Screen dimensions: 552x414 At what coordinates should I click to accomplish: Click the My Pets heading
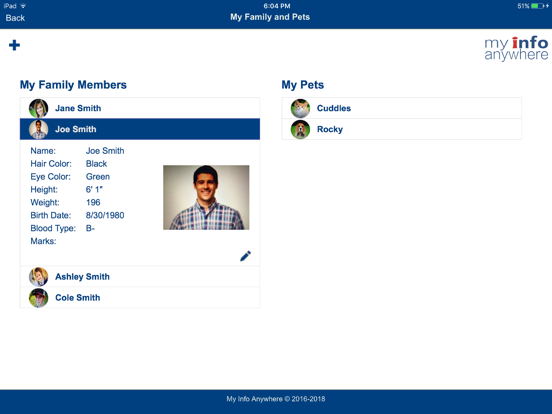pyautogui.click(x=303, y=85)
